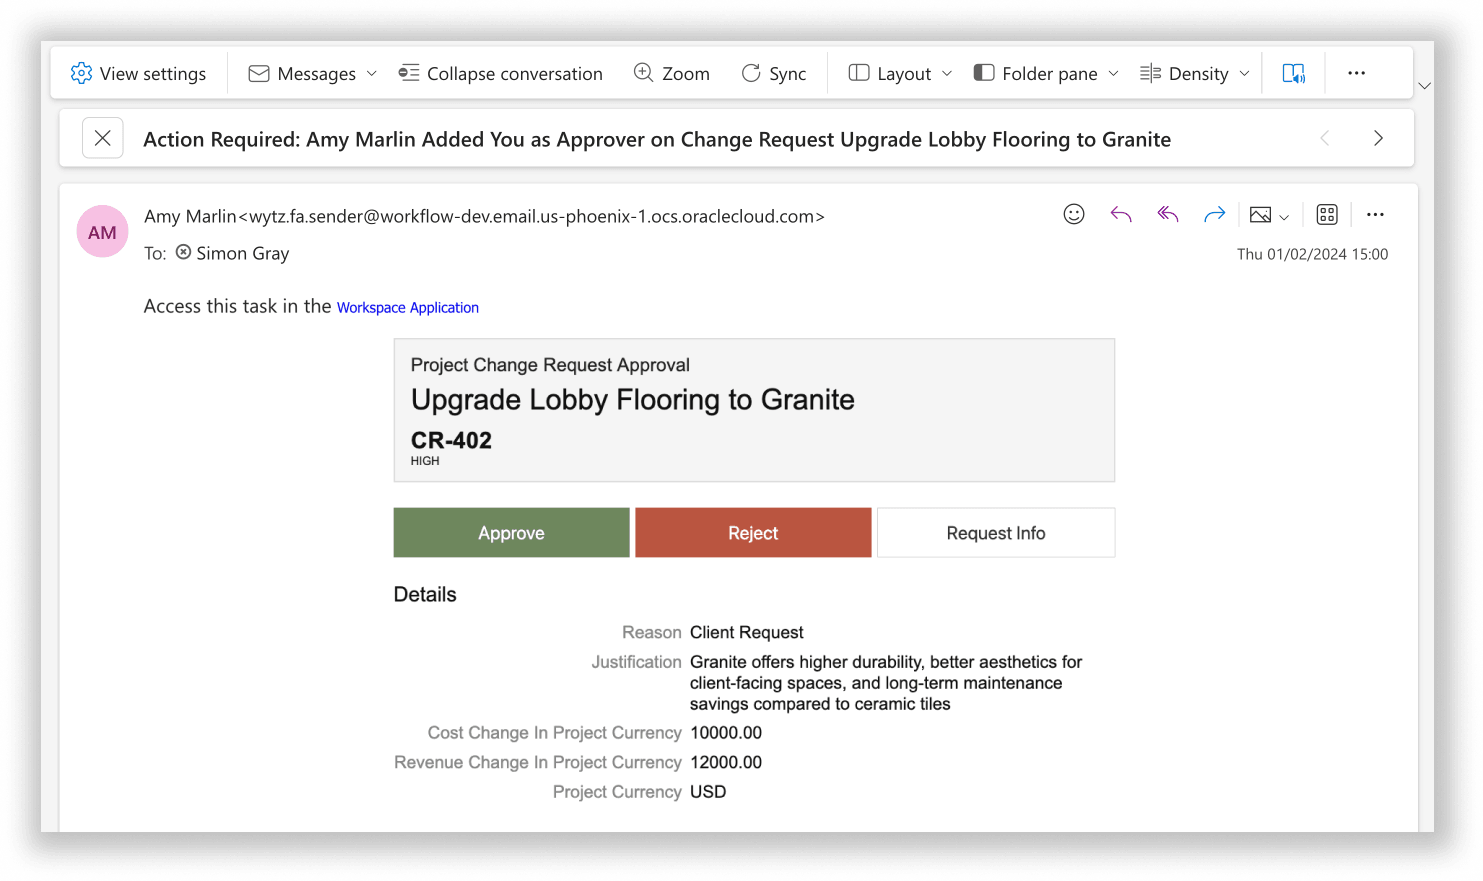Open the Zoom tool in the ribbon
The width and height of the screenshot is (1483, 881).
click(672, 72)
